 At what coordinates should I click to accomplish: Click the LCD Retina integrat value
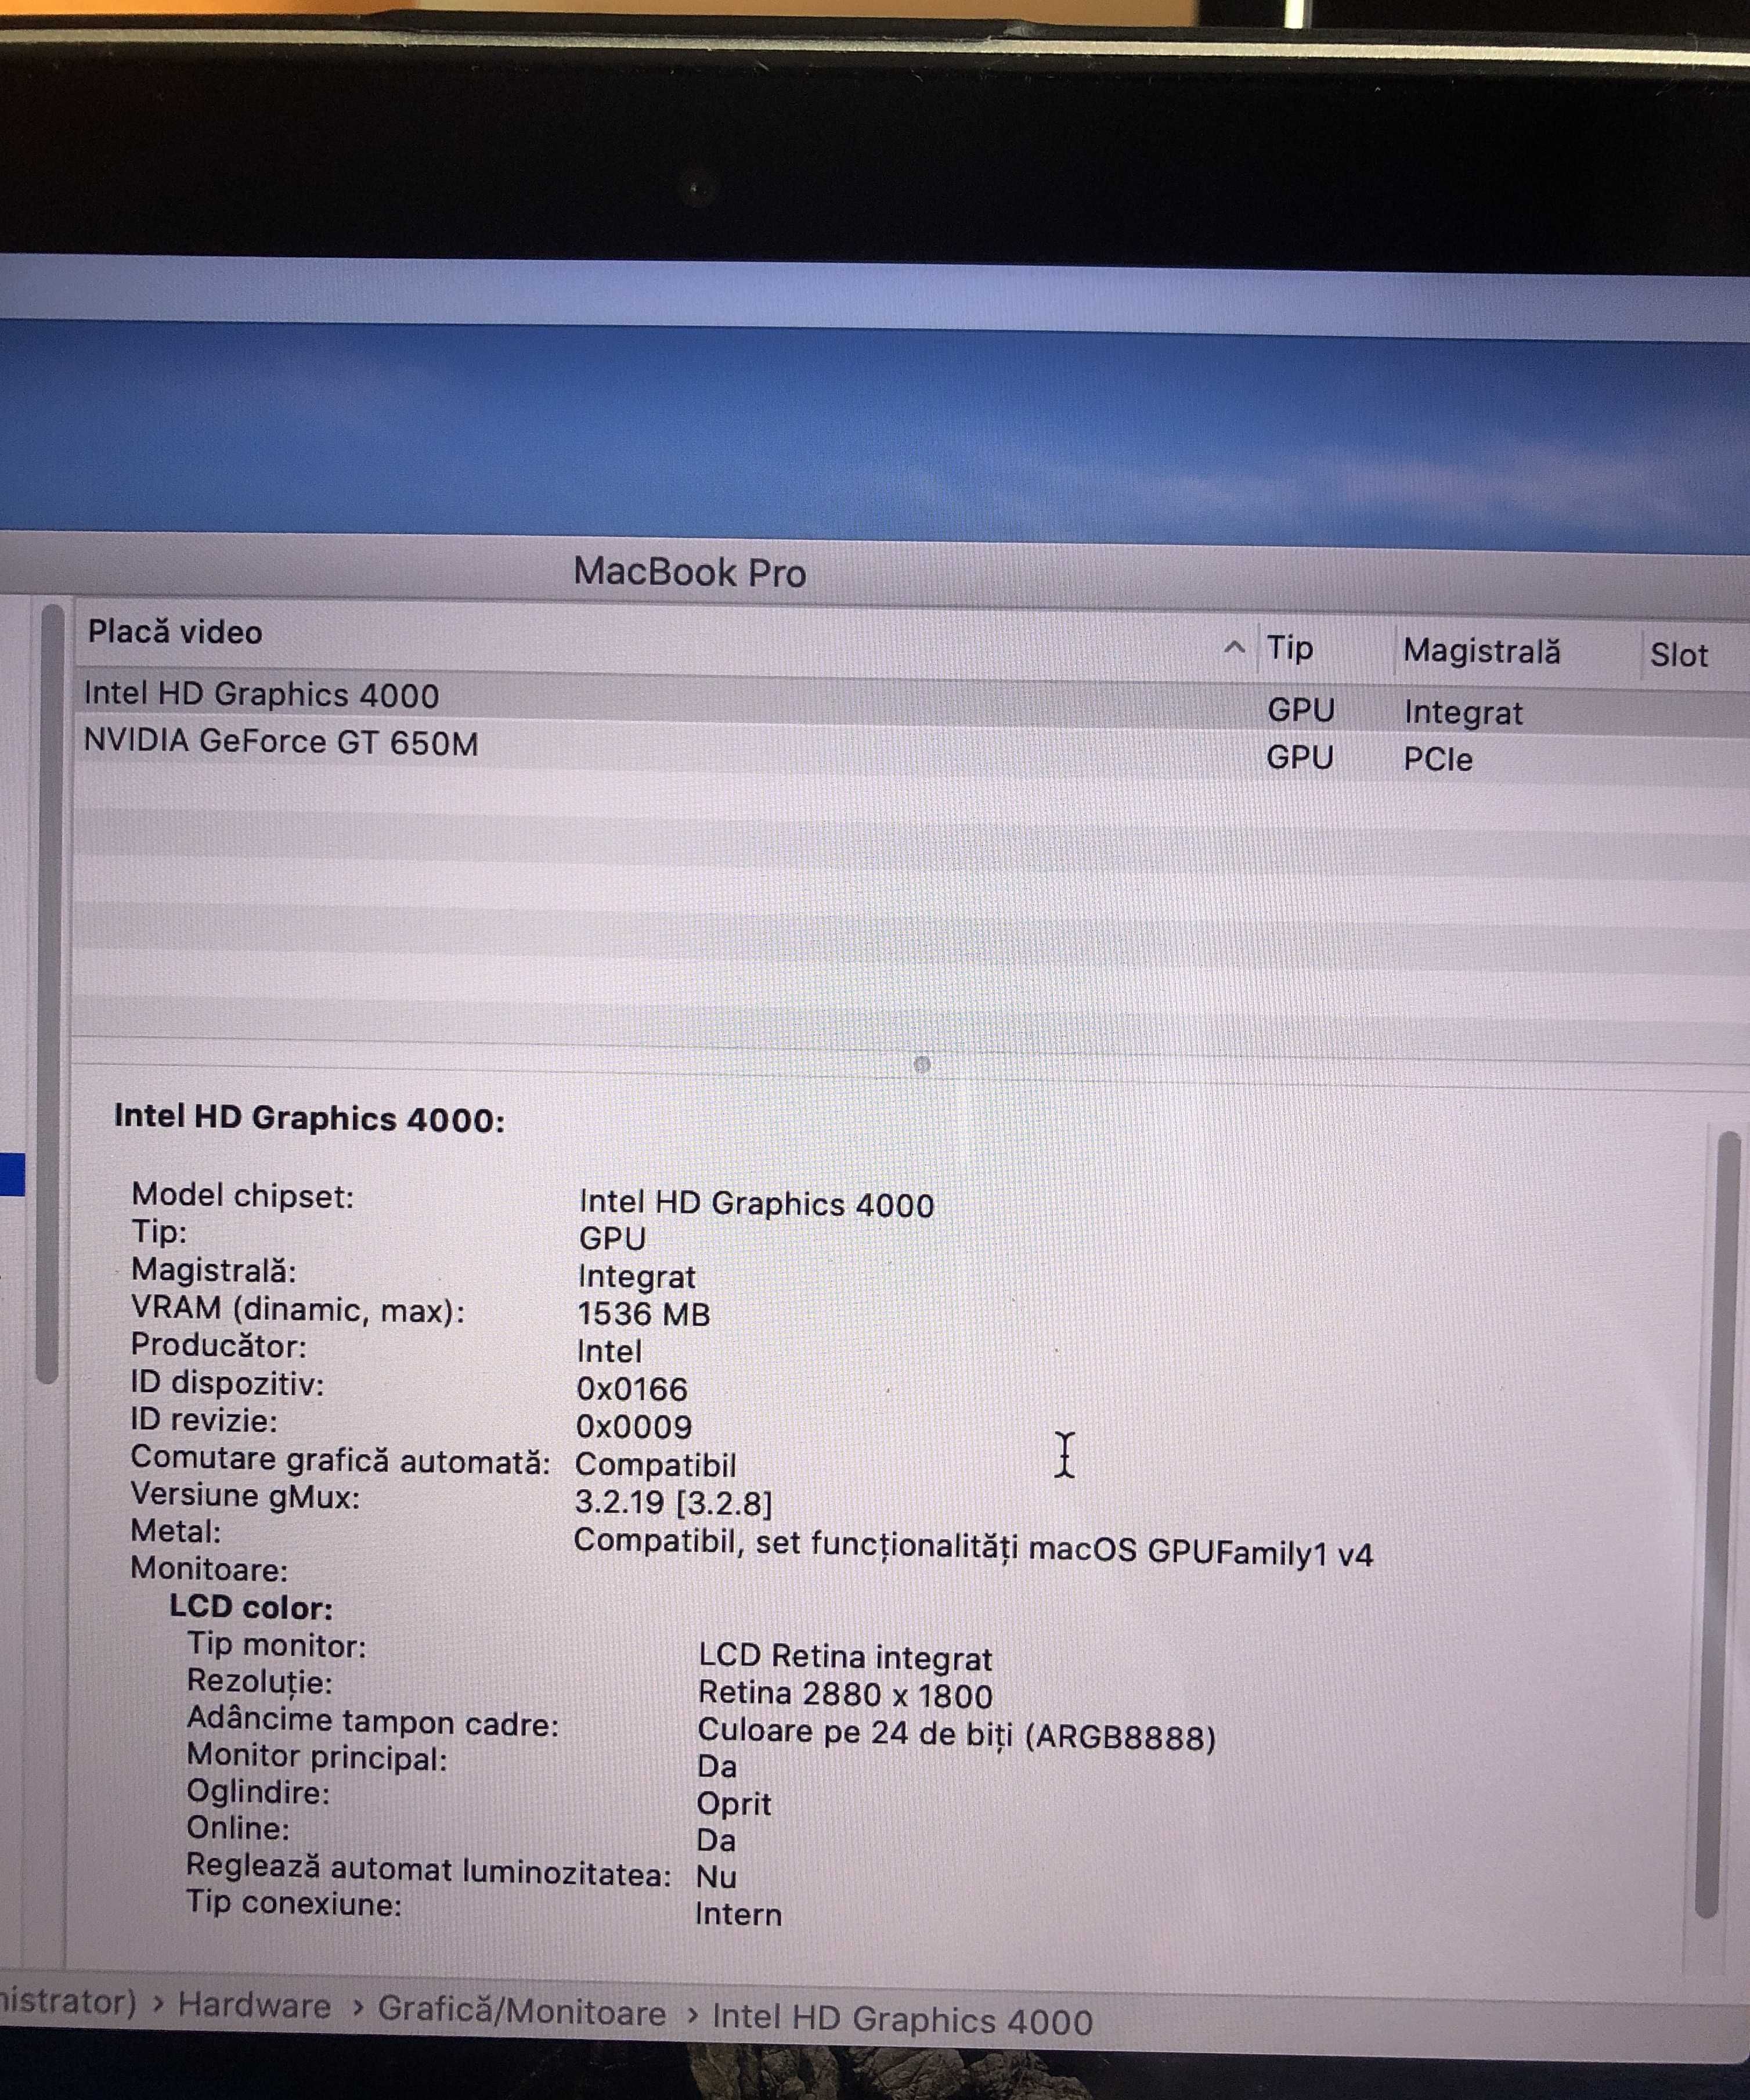(845, 1657)
